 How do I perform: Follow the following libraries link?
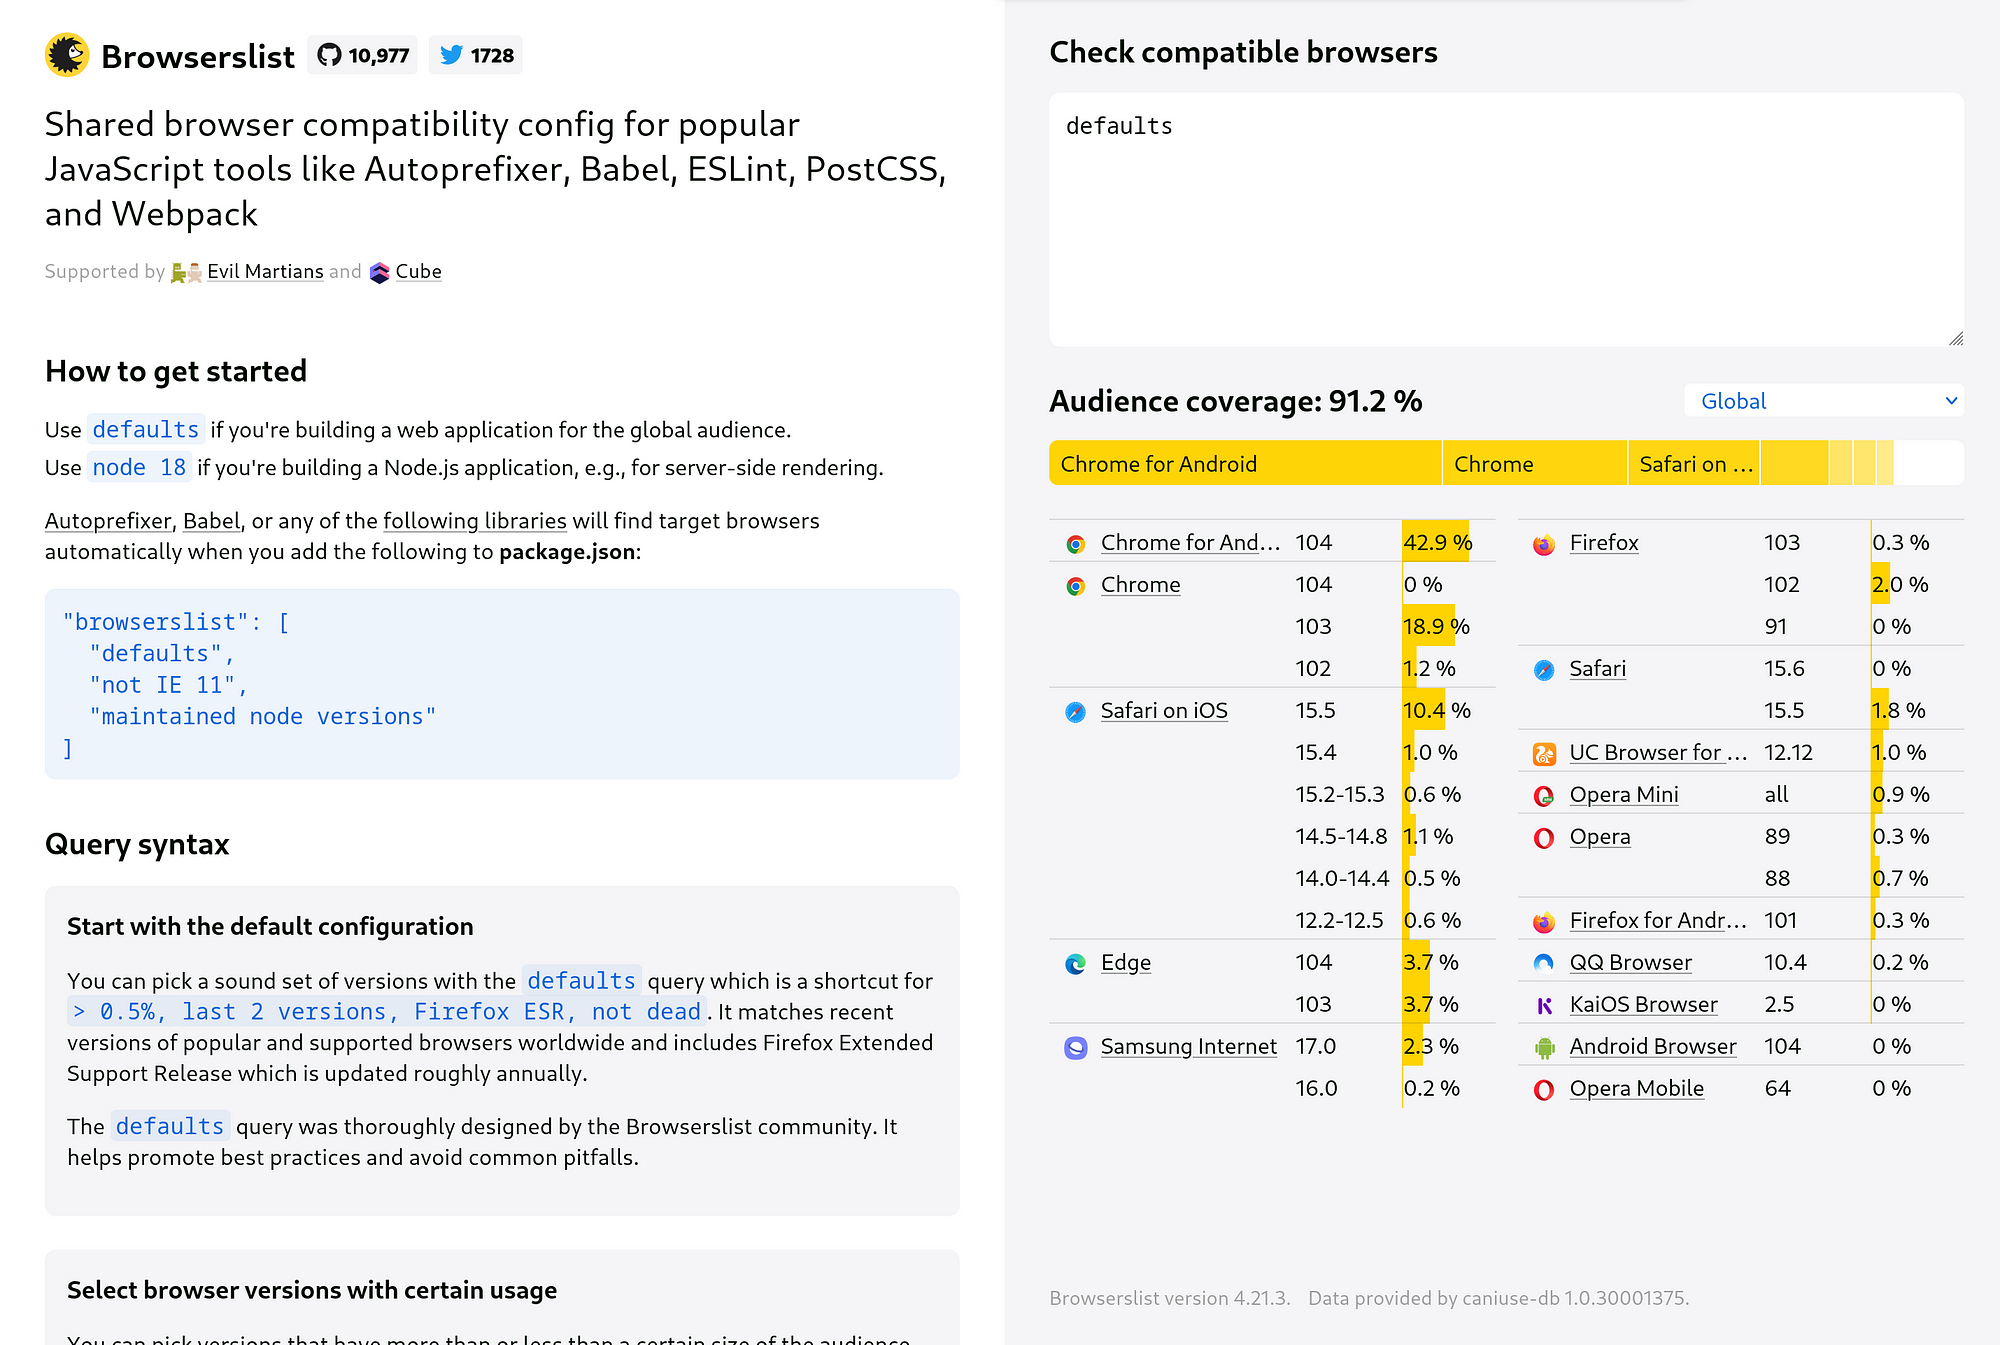[x=475, y=521]
